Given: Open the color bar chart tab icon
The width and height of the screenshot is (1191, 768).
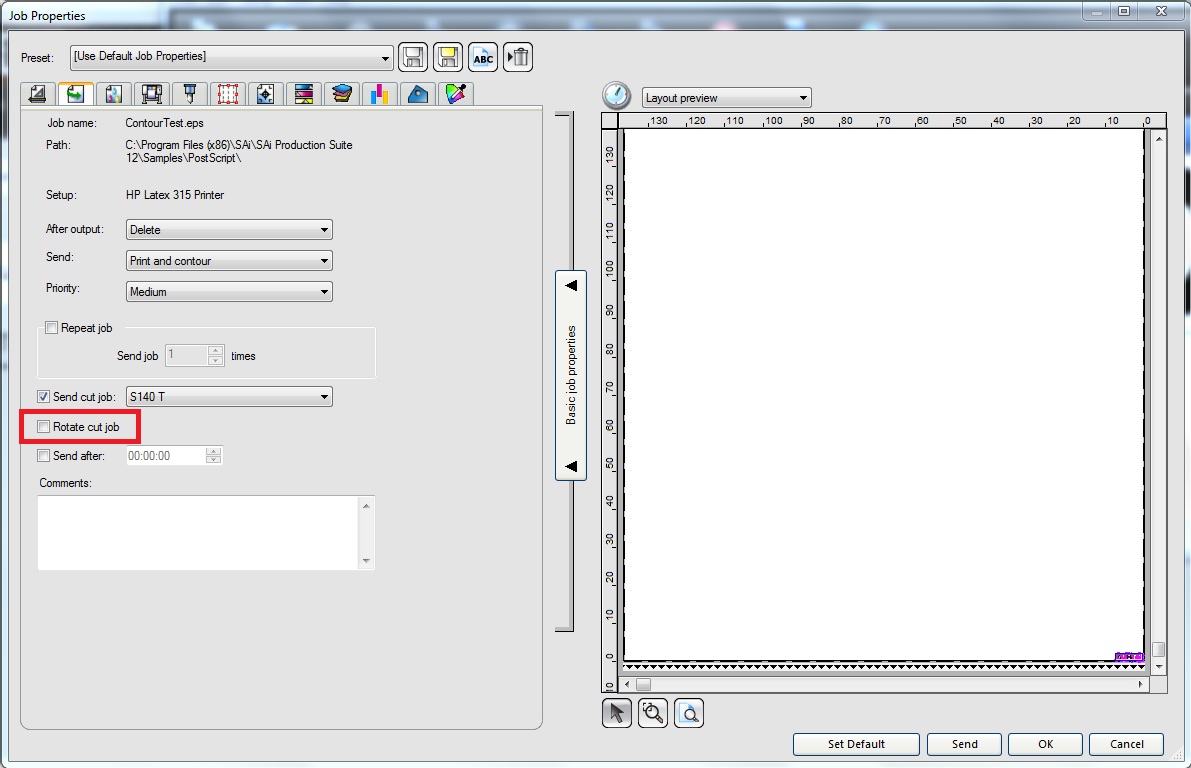Looking at the screenshot, I should tap(380, 94).
